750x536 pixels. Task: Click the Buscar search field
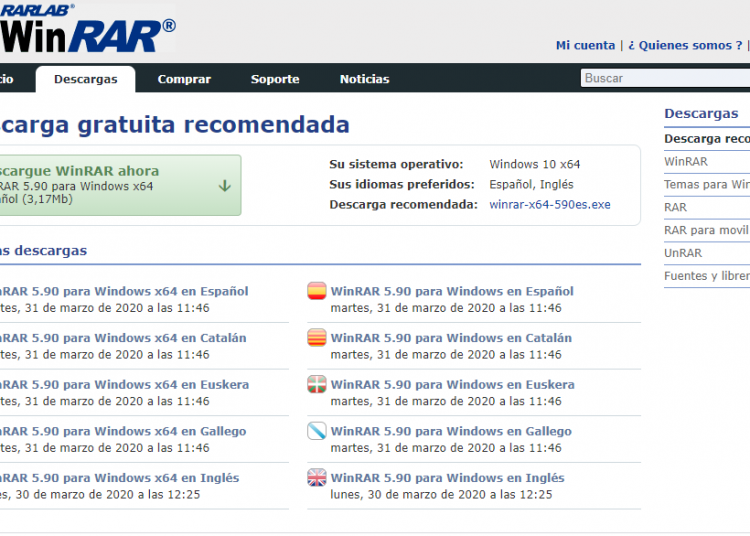click(x=665, y=78)
